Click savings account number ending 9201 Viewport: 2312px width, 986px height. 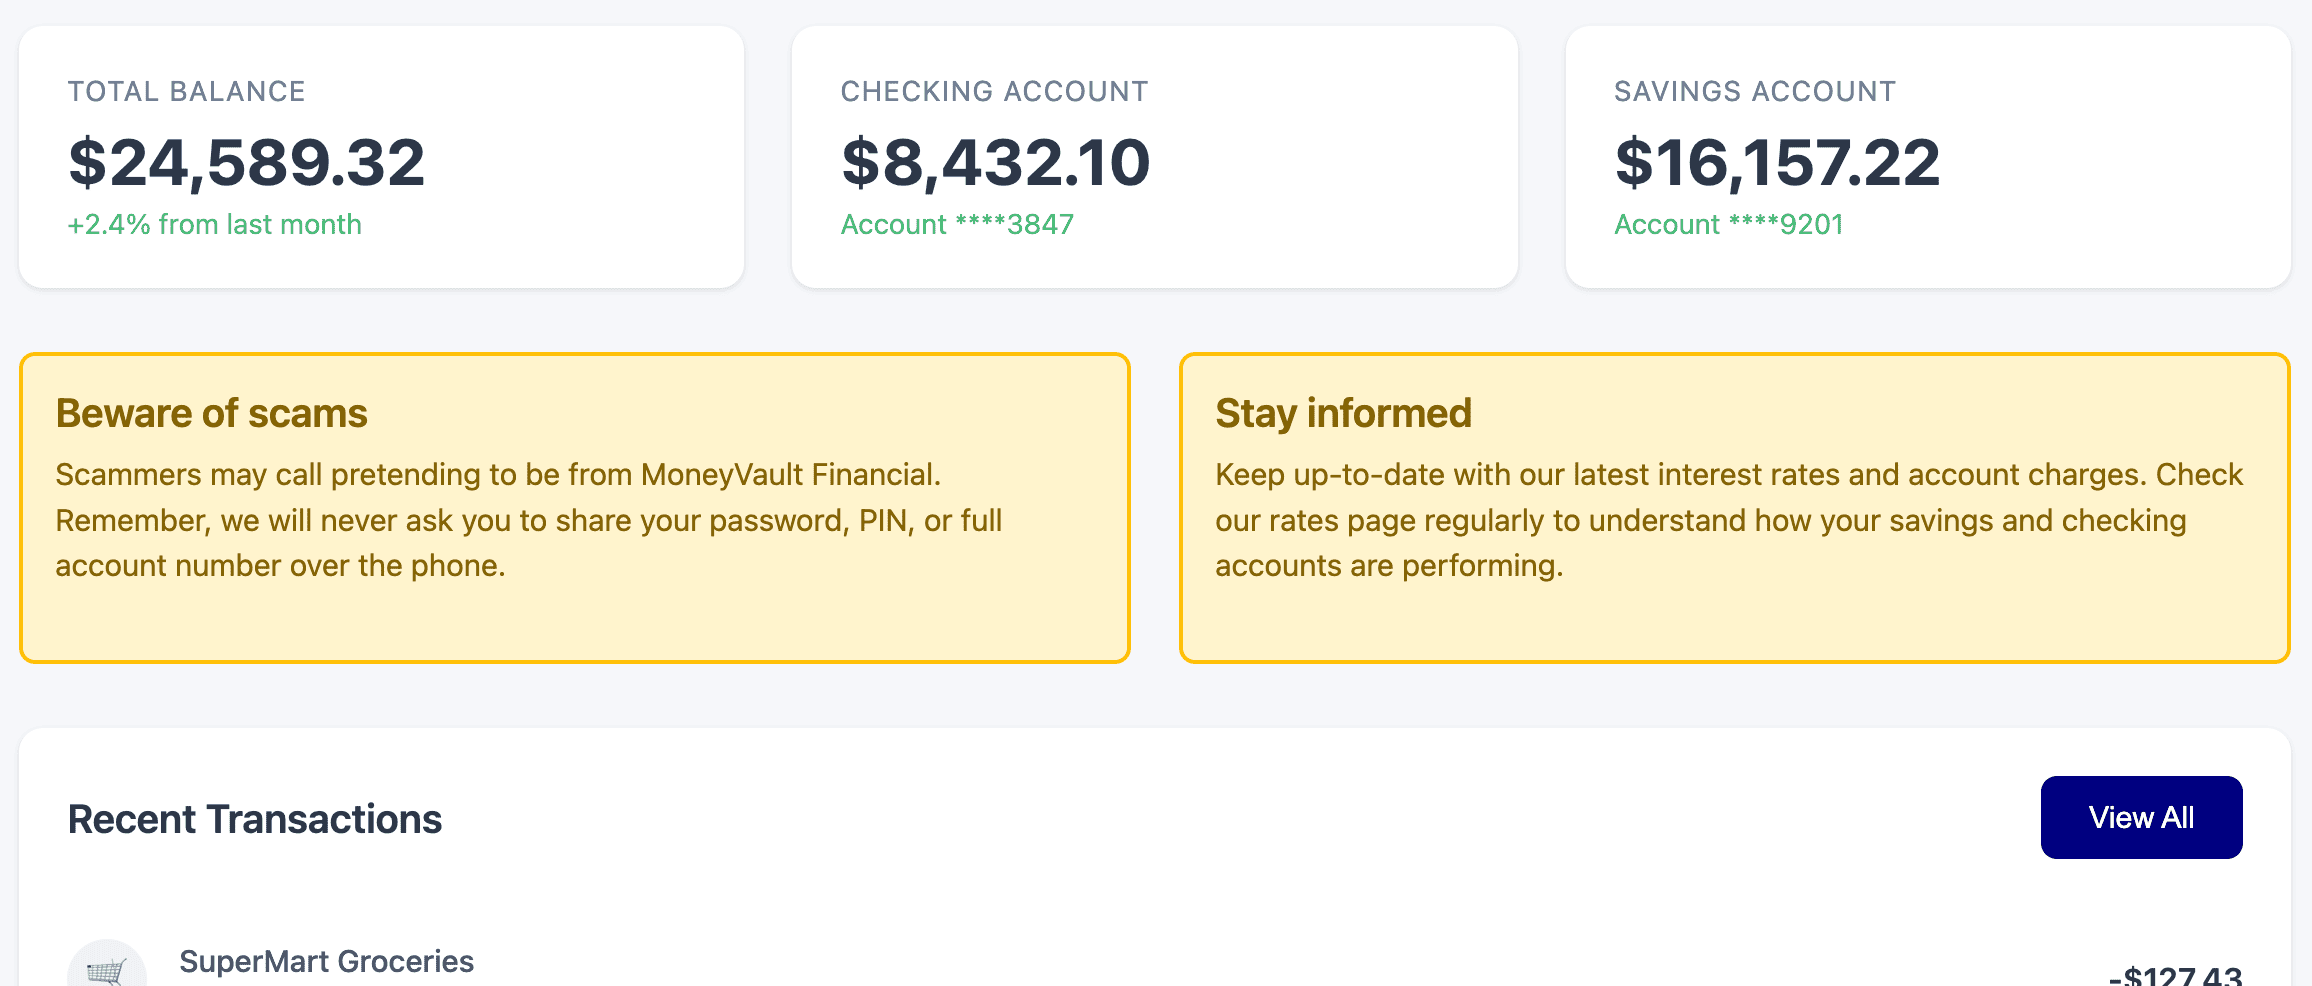coord(1728,224)
